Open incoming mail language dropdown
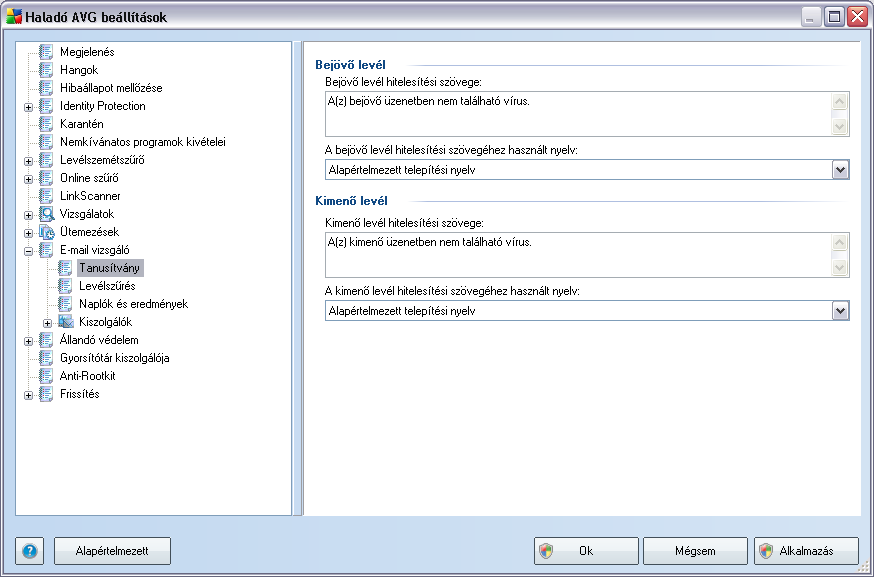The height and width of the screenshot is (577, 874). 840,169
